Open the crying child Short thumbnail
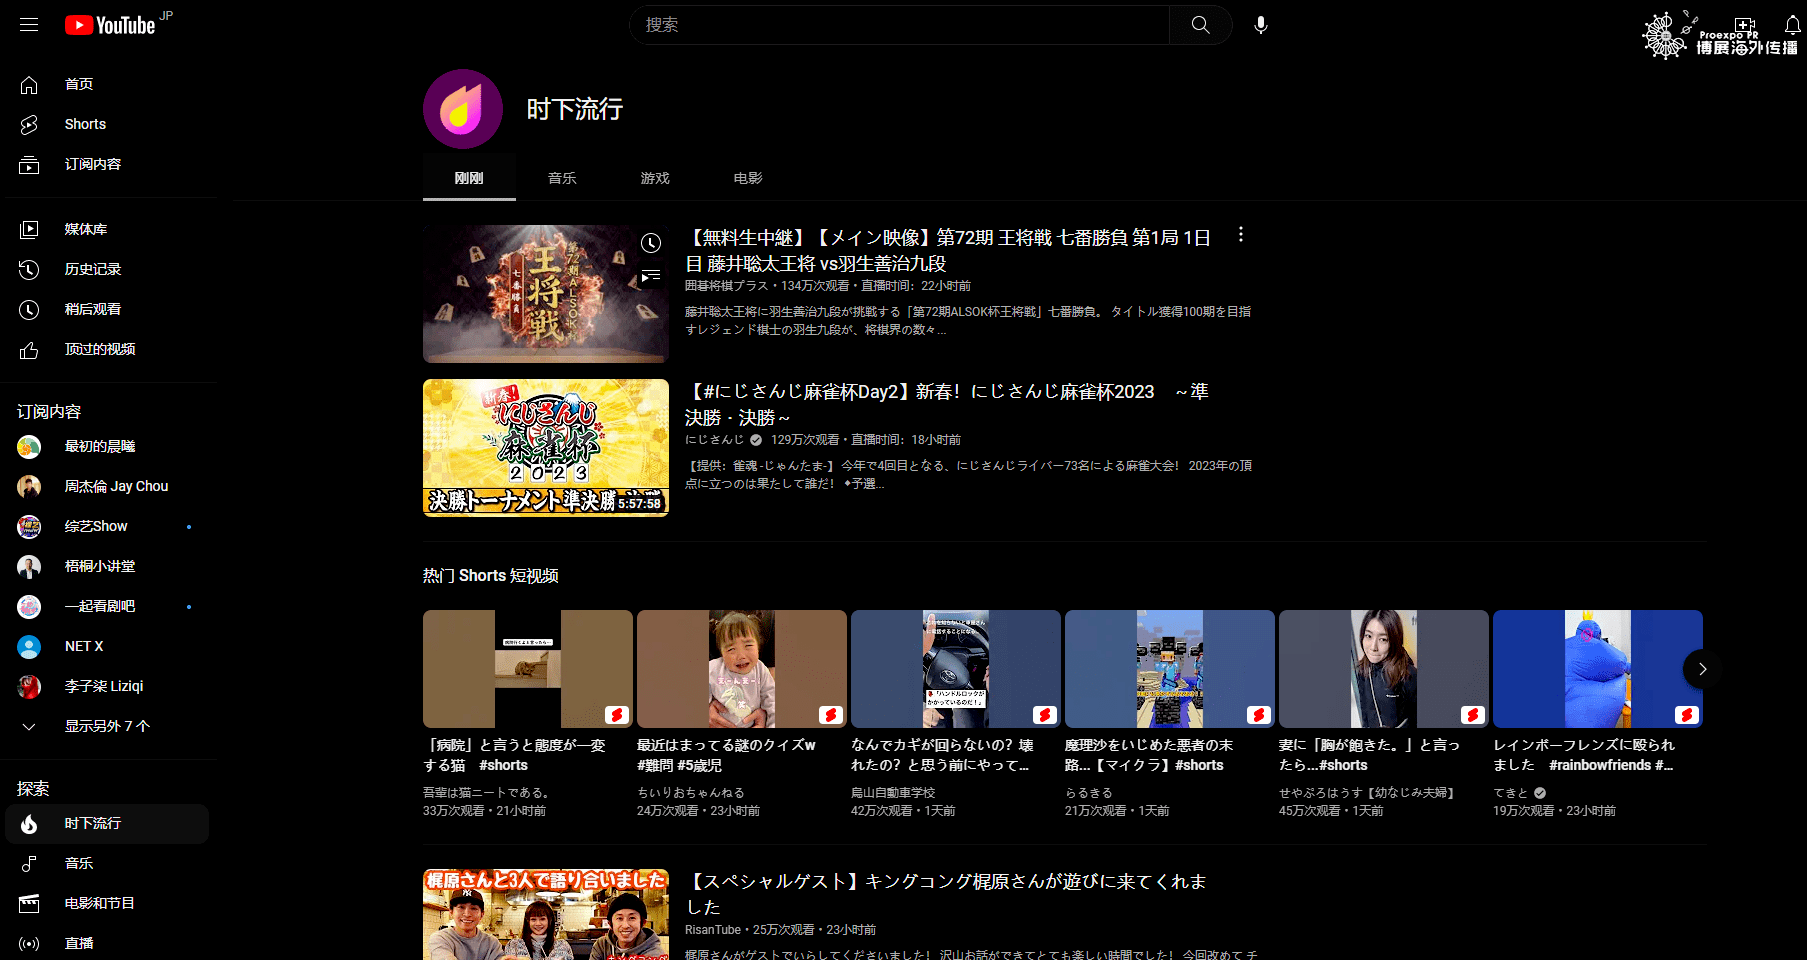 (x=742, y=669)
